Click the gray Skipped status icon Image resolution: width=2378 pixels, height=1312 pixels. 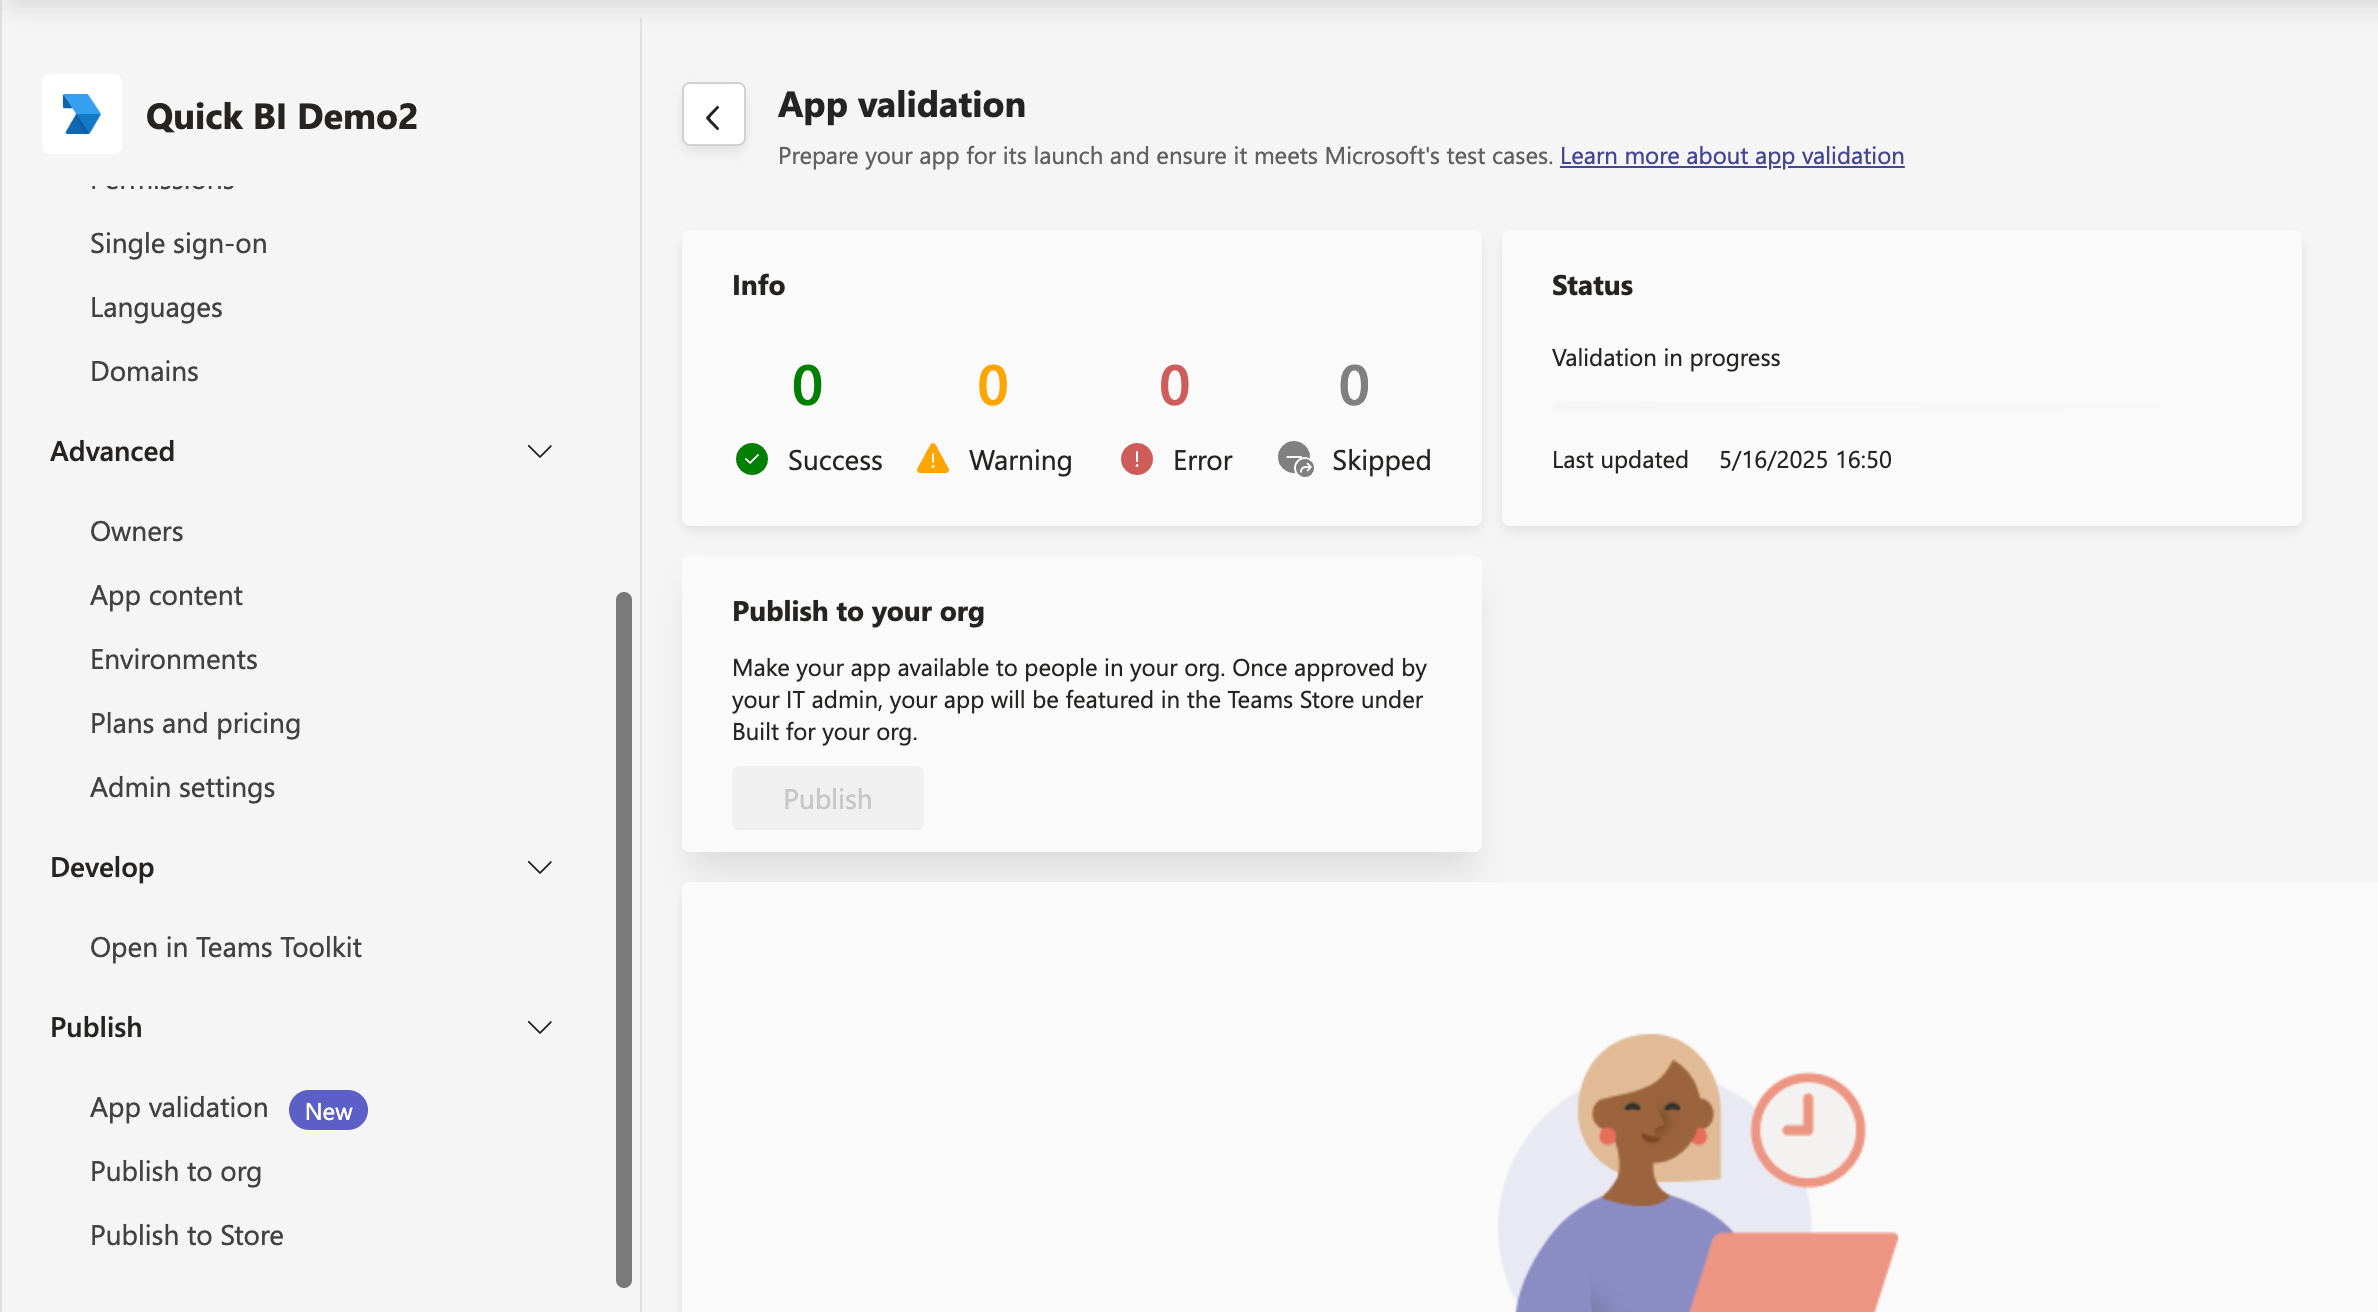coord(1295,459)
